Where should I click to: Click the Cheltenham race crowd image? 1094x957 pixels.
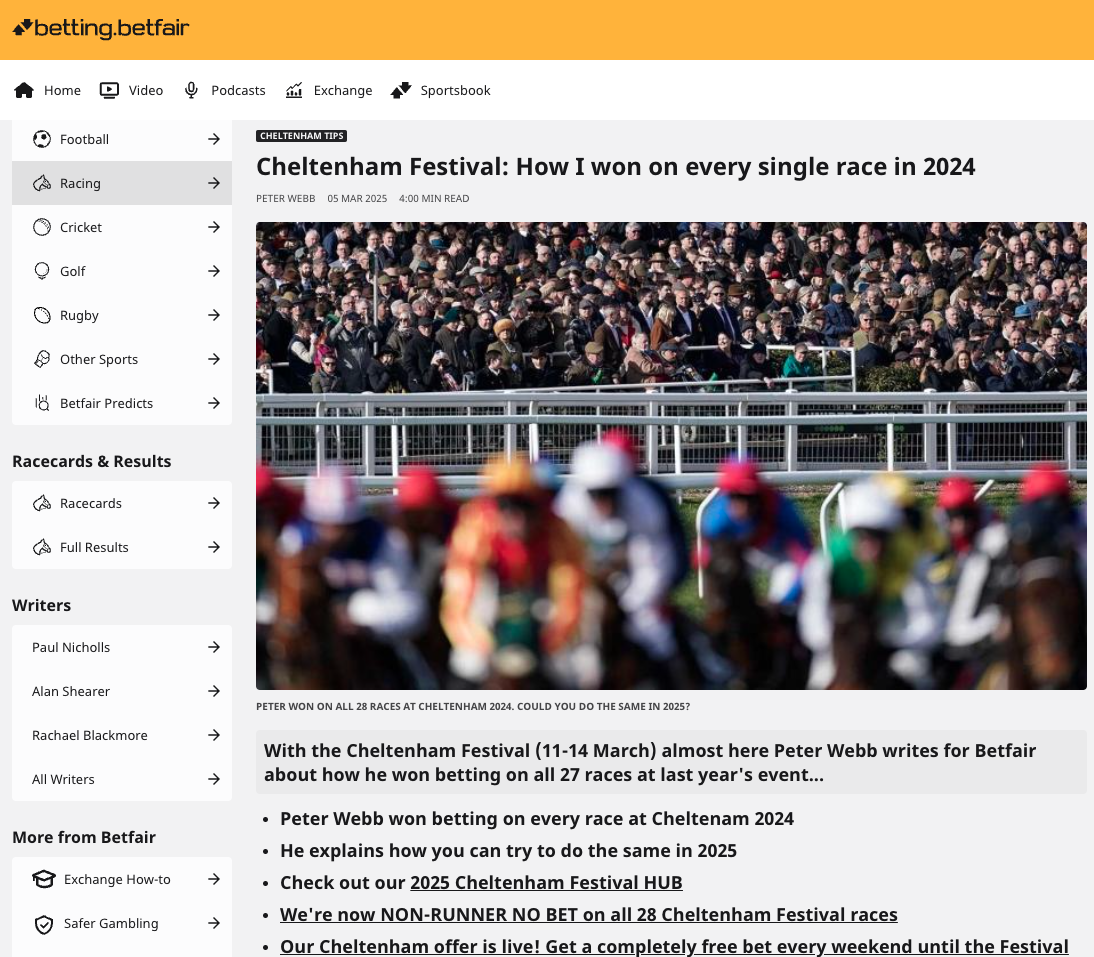(671, 455)
